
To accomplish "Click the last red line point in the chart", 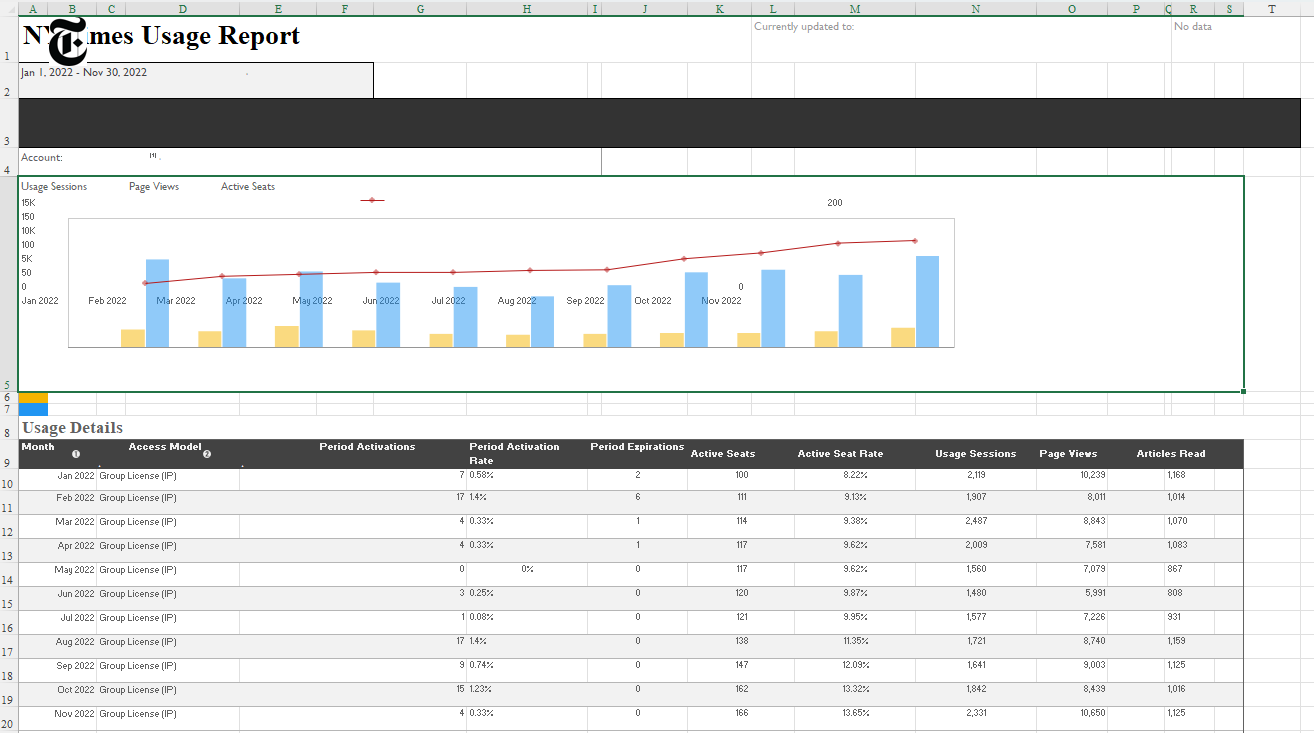I will (x=914, y=241).
